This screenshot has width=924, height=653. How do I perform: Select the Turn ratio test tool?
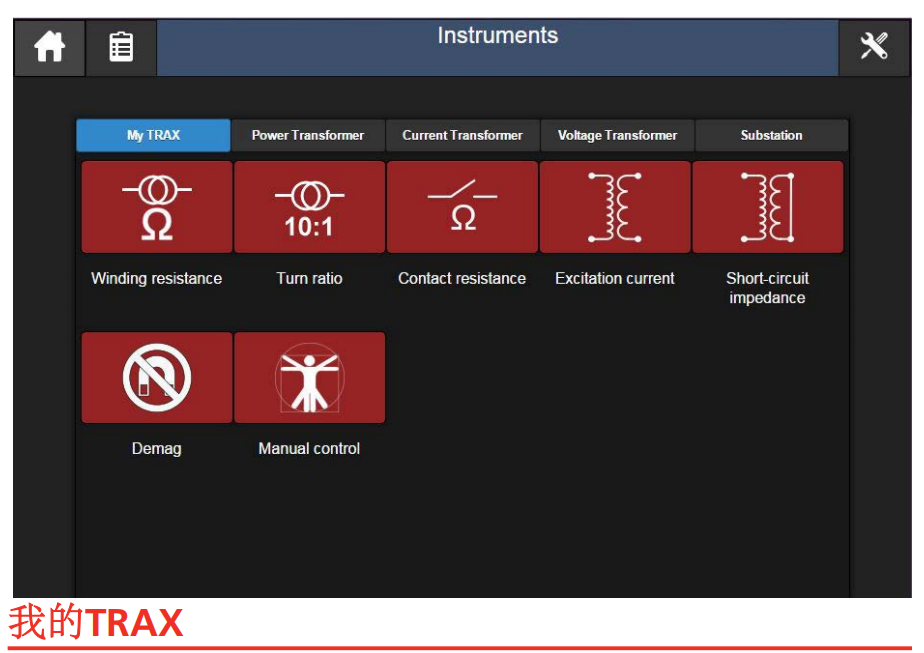click(309, 206)
